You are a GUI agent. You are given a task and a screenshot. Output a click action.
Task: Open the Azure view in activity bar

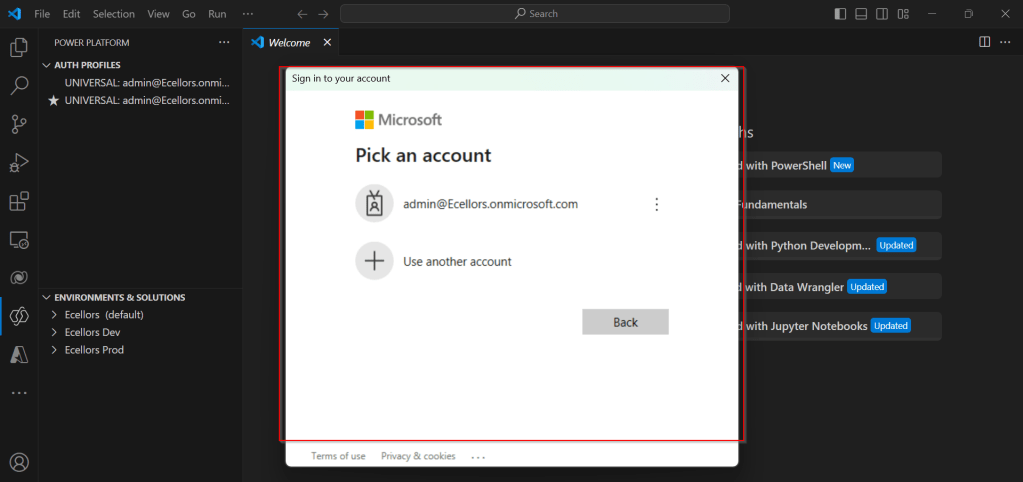pos(19,354)
